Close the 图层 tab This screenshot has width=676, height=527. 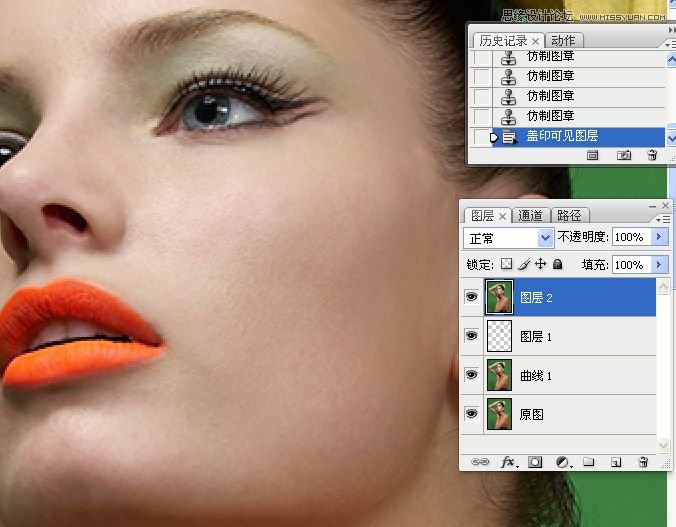coord(503,216)
